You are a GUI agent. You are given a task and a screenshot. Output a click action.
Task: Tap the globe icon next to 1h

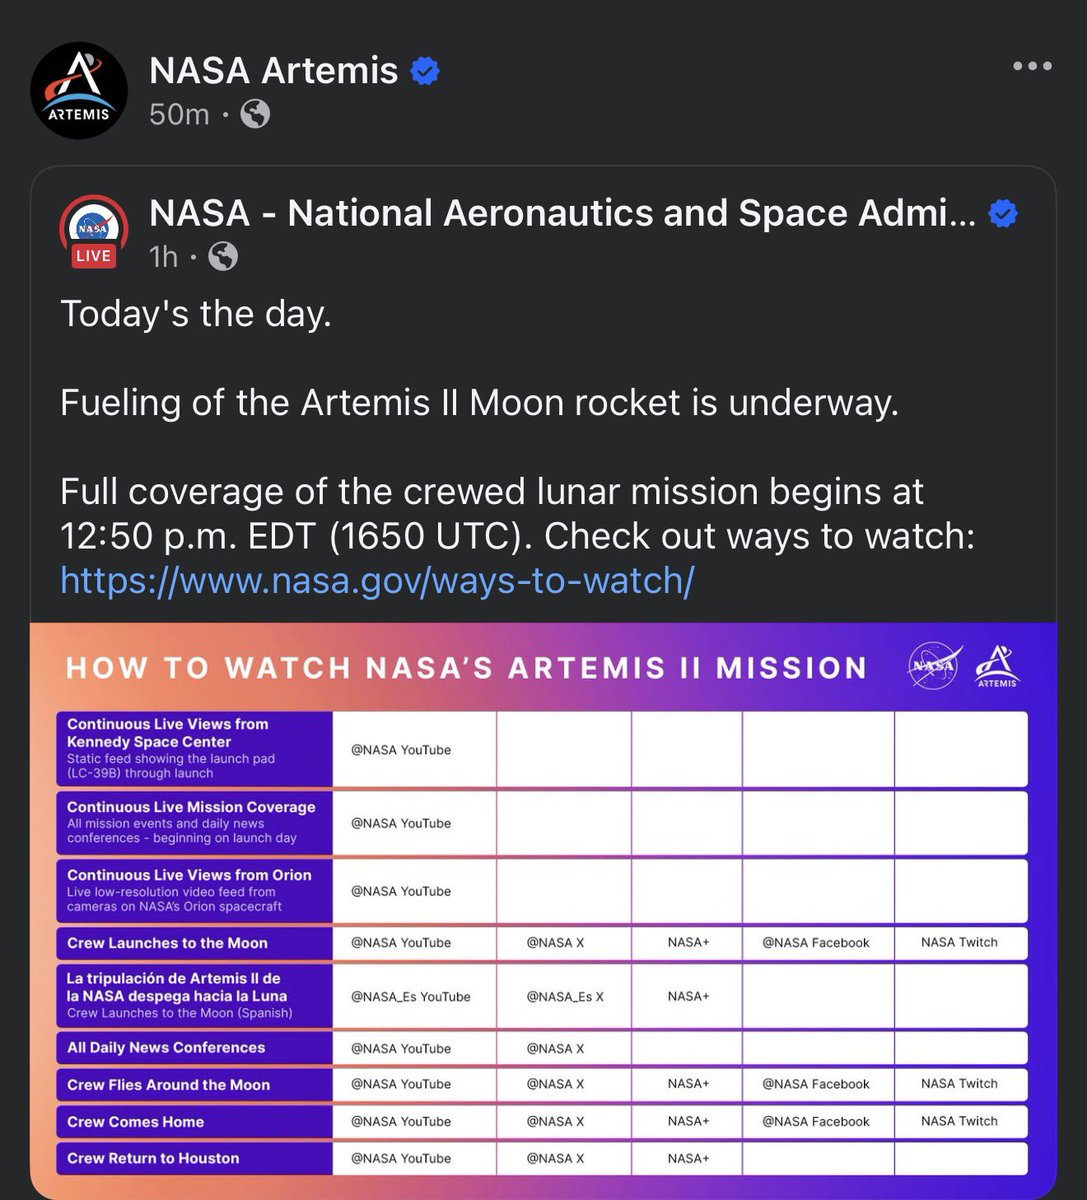[223, 257]
